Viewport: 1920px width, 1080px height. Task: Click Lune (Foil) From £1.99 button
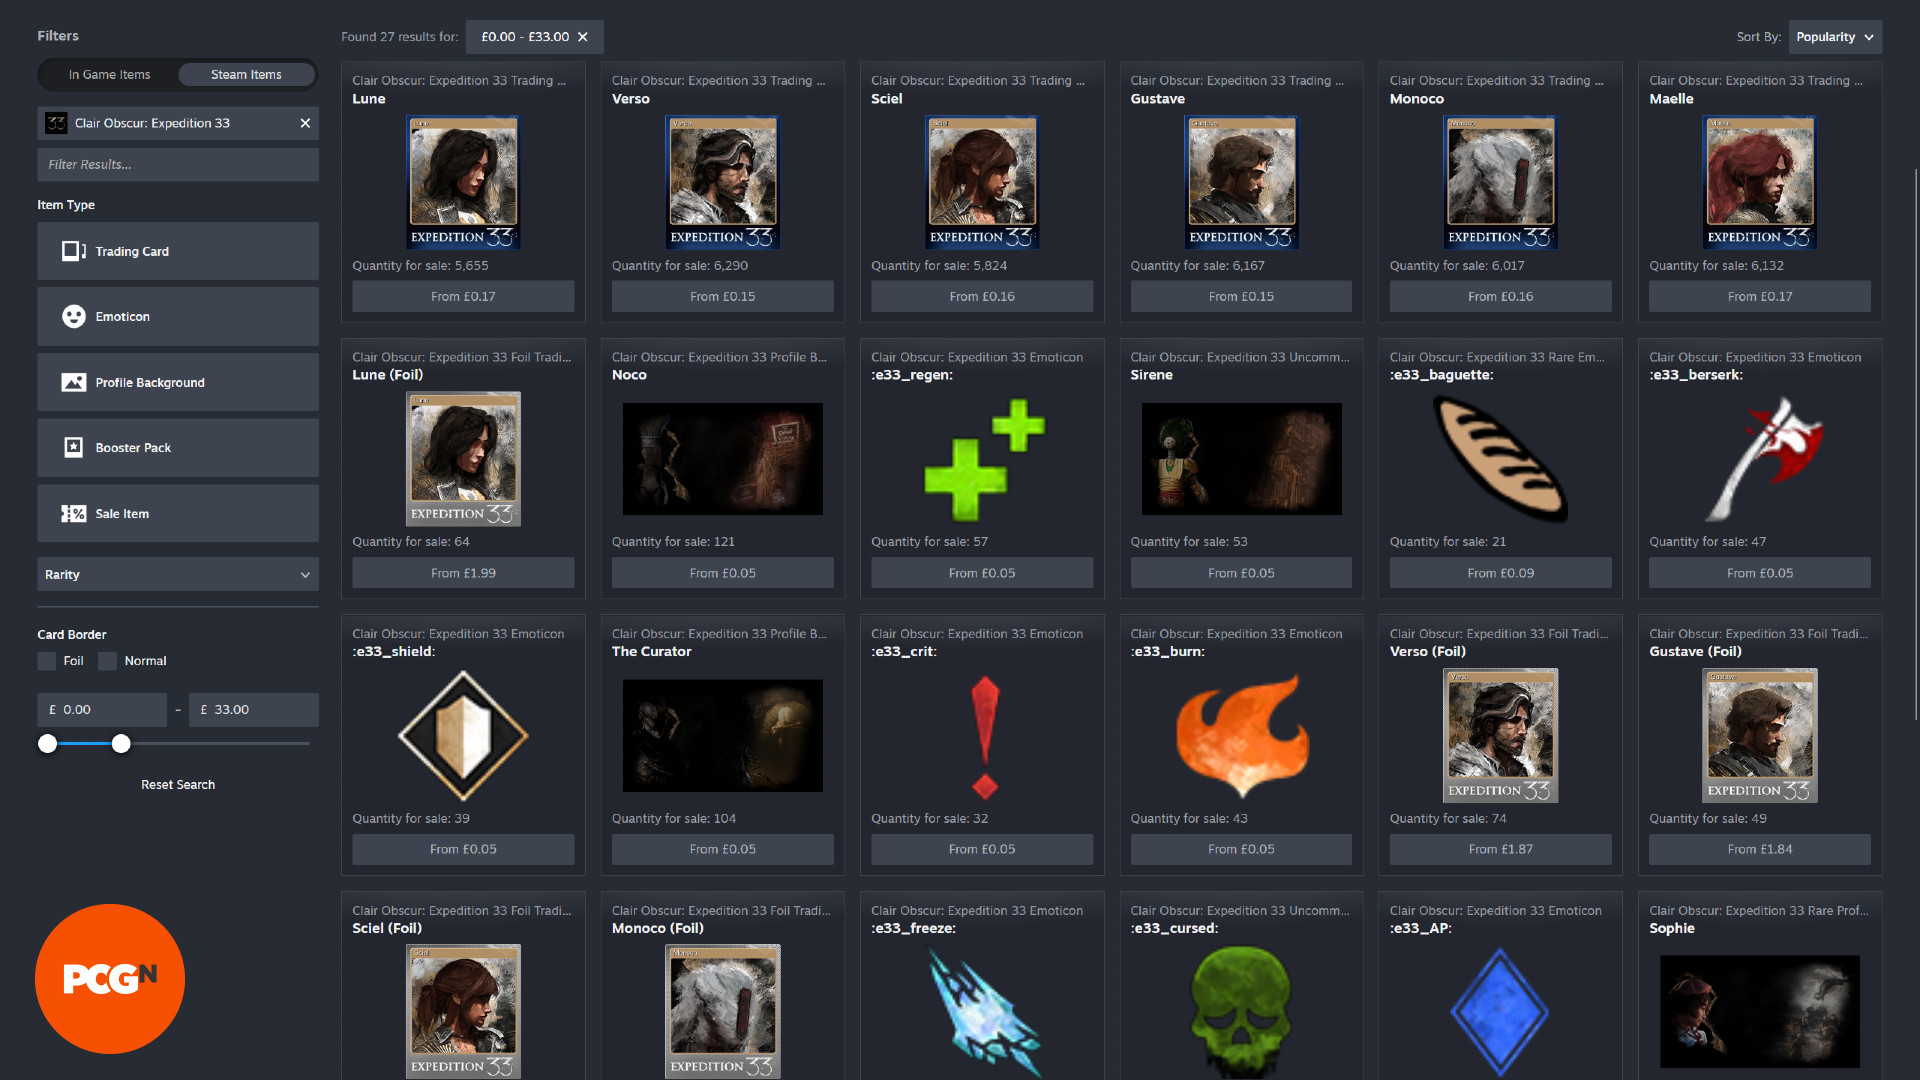point(463,573)
